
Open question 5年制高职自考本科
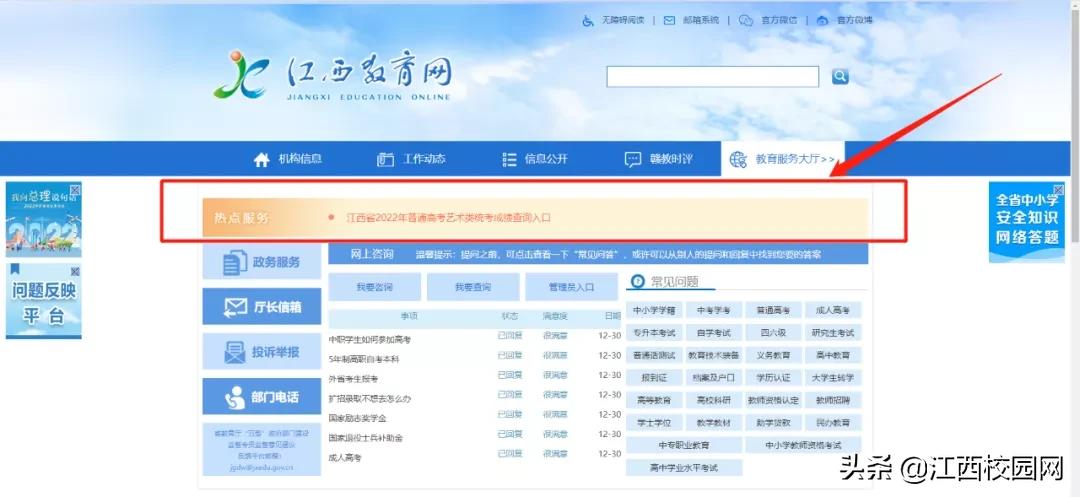click(x=364, y=359)
